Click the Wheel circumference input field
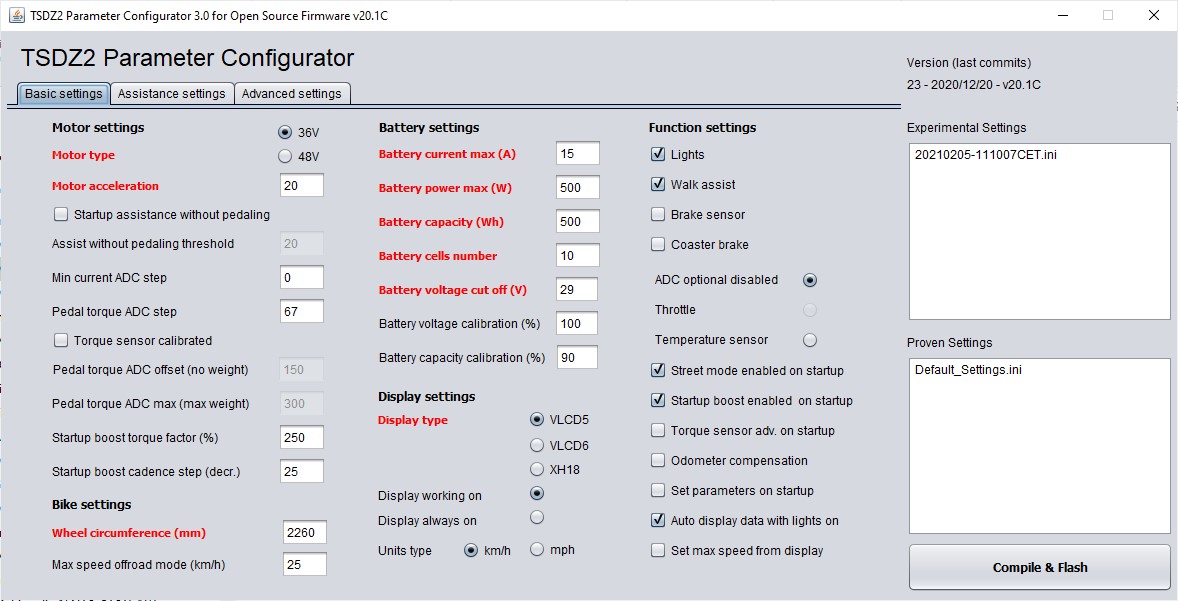1178x601 pixels. click(x=304, y=532)
